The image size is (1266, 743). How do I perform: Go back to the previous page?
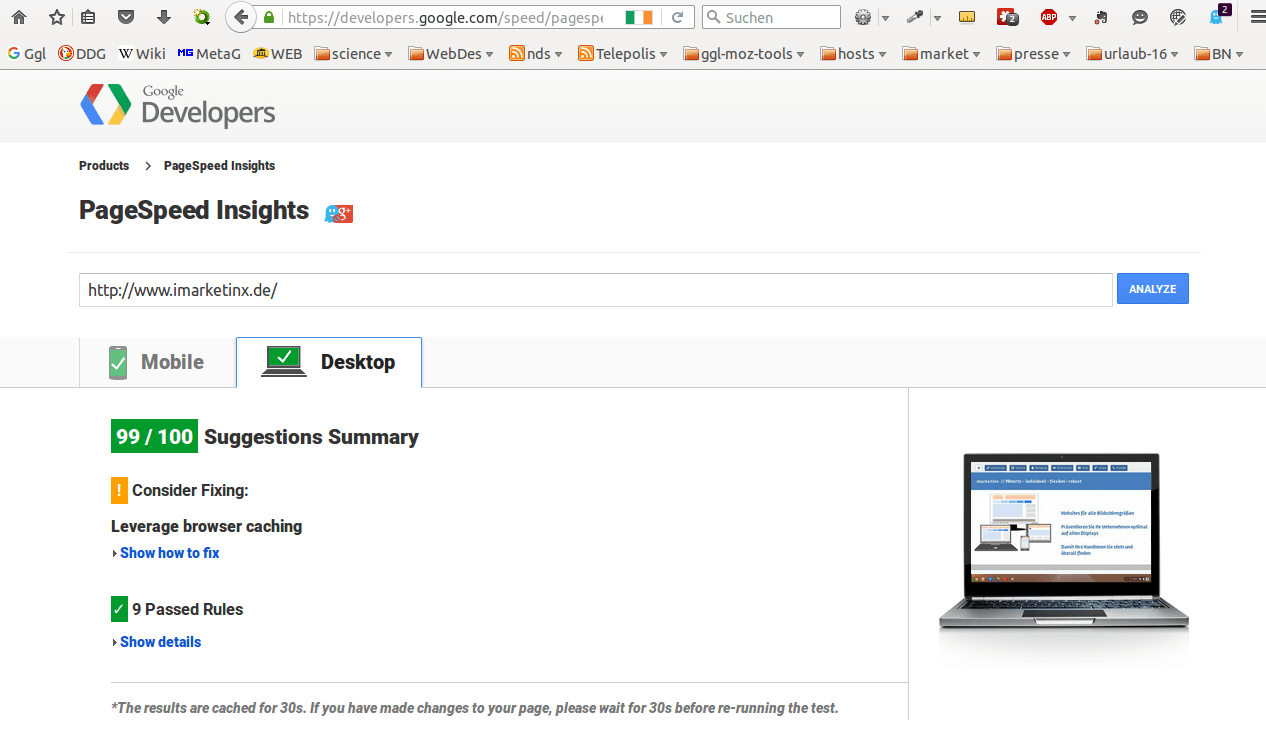[239, 17]
